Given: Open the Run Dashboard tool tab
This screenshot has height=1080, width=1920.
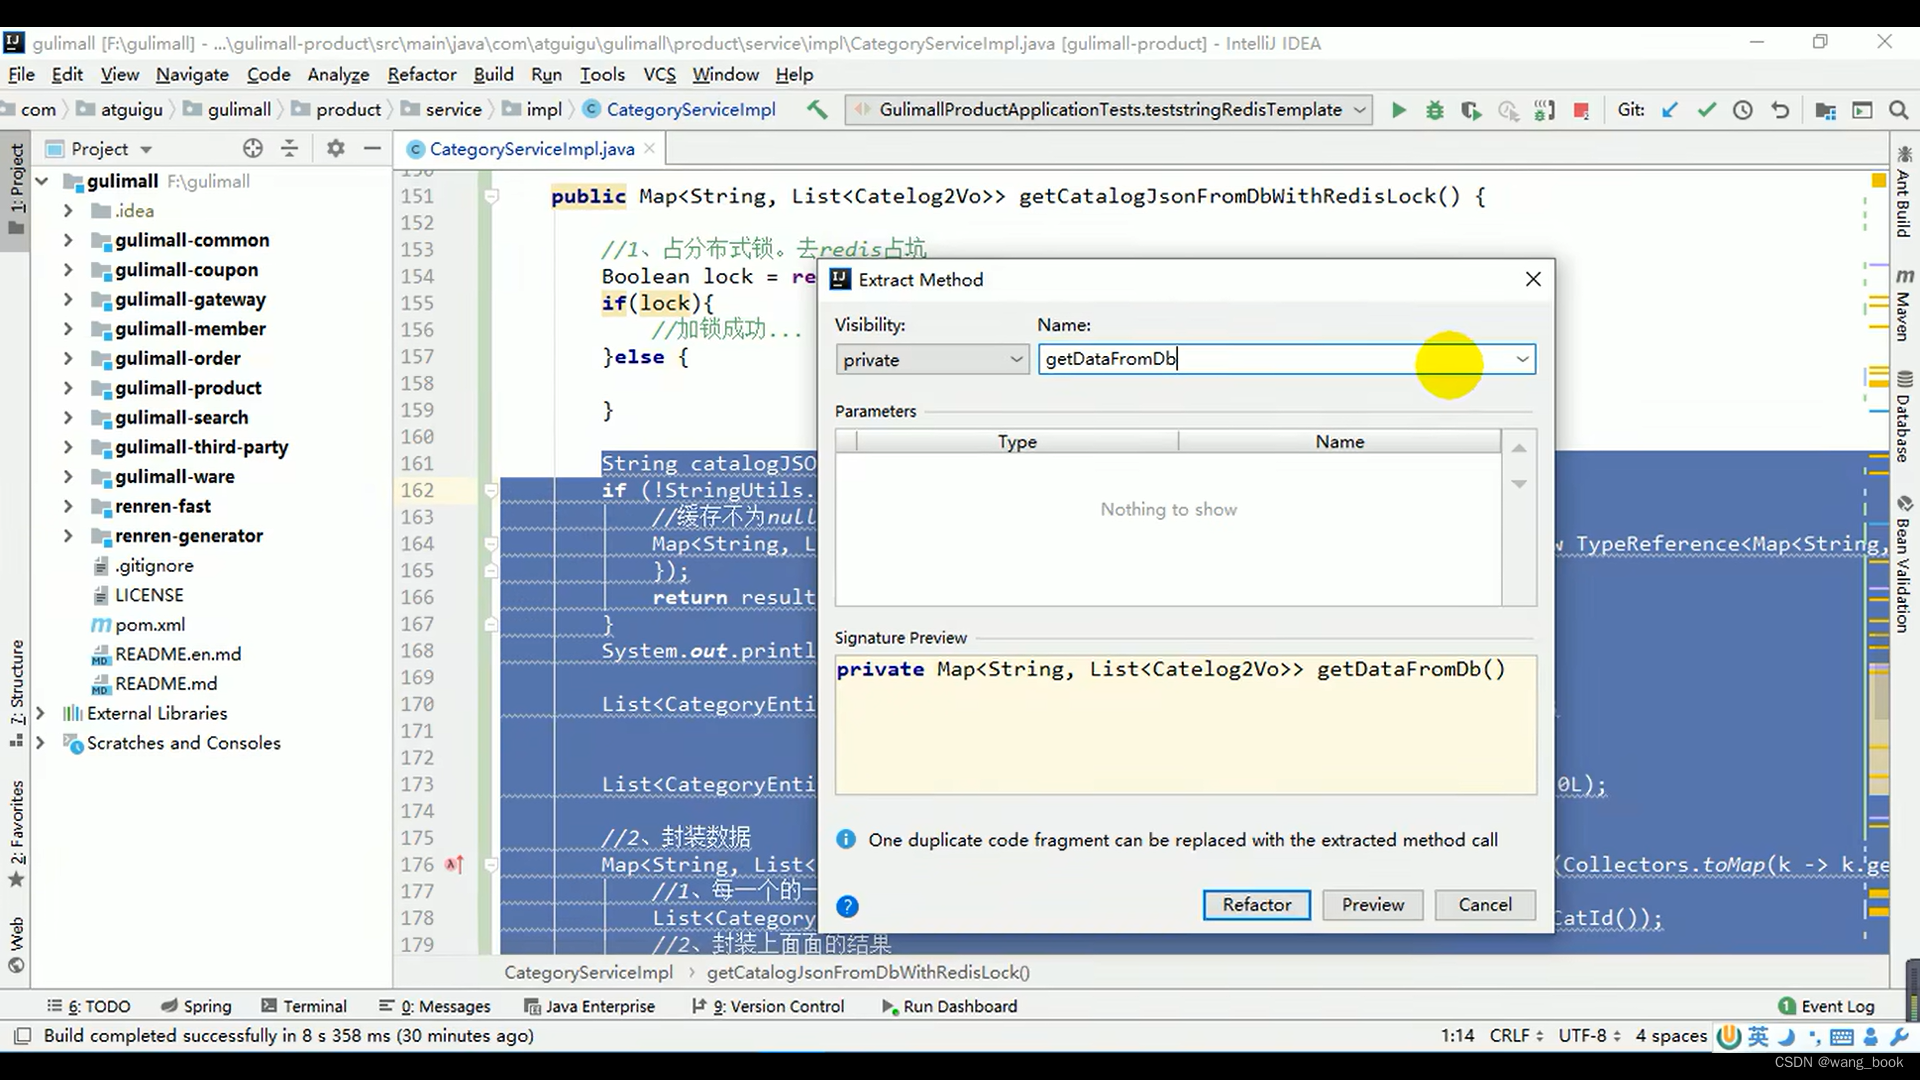Looking at the screenshot, I should [x=949, y=1006].
